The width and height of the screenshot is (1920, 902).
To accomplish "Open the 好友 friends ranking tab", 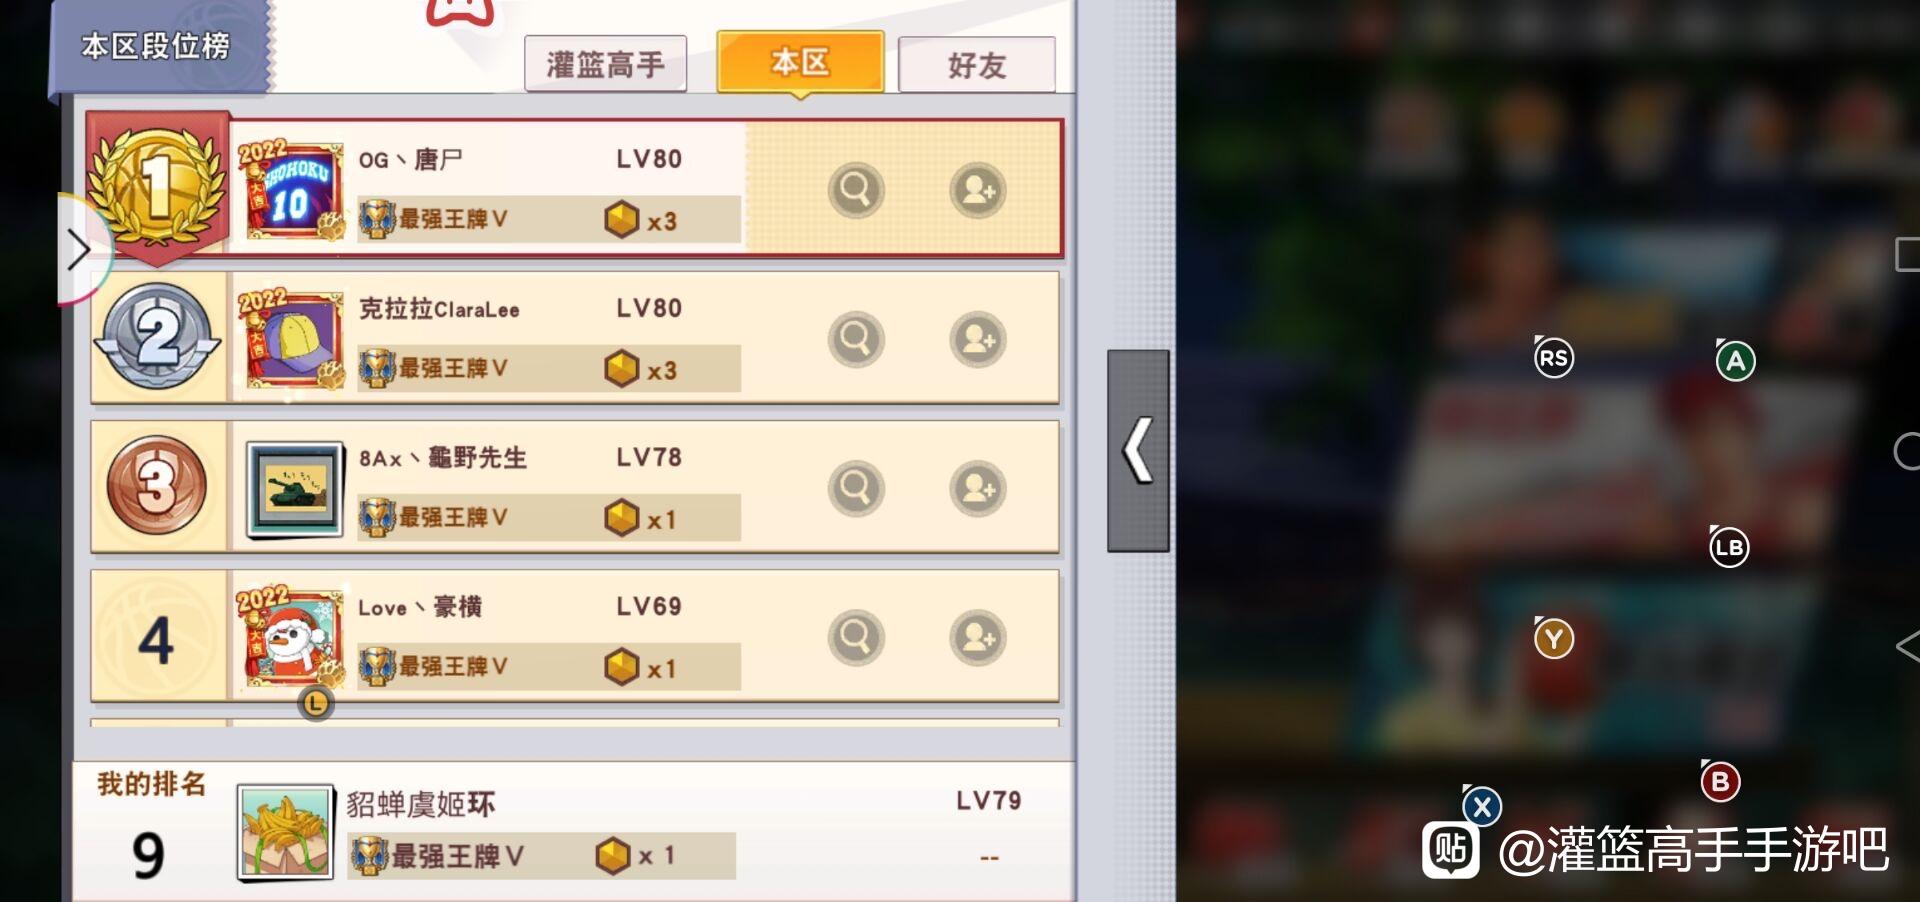I will (977, 65).
